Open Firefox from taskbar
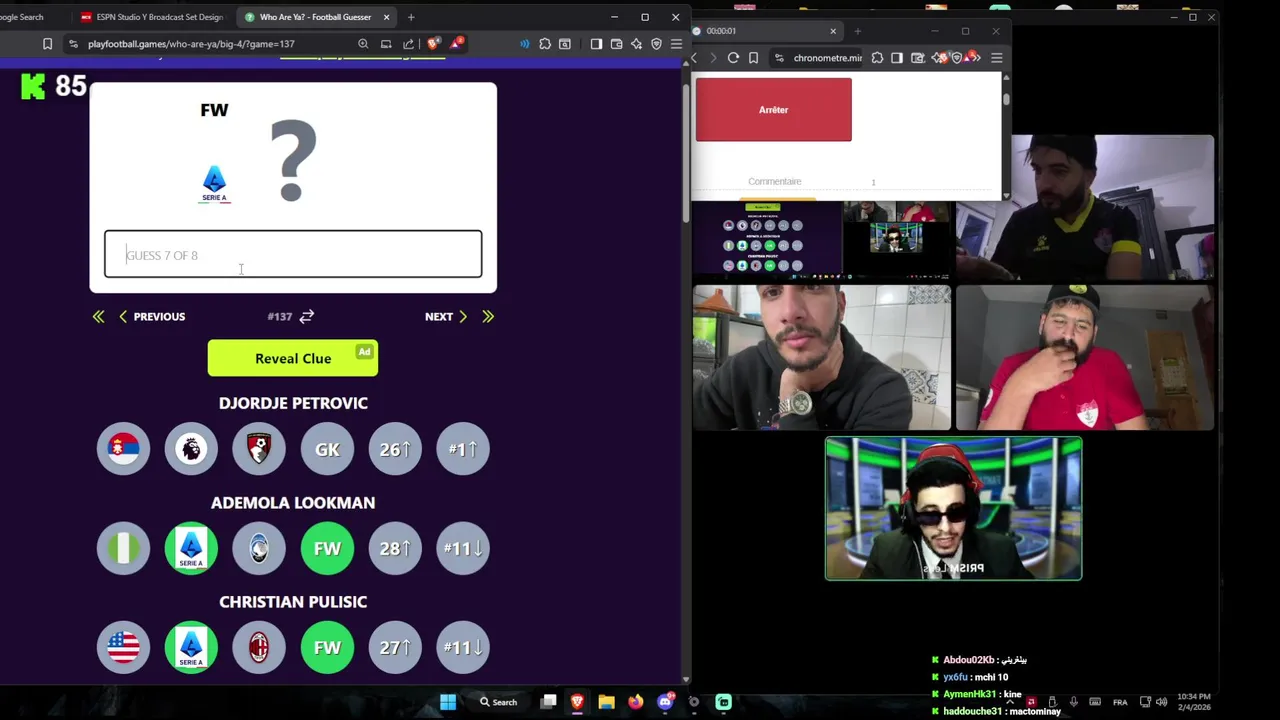The height and width of the screenshot is (720, 1280). click(x=635, y=702)
